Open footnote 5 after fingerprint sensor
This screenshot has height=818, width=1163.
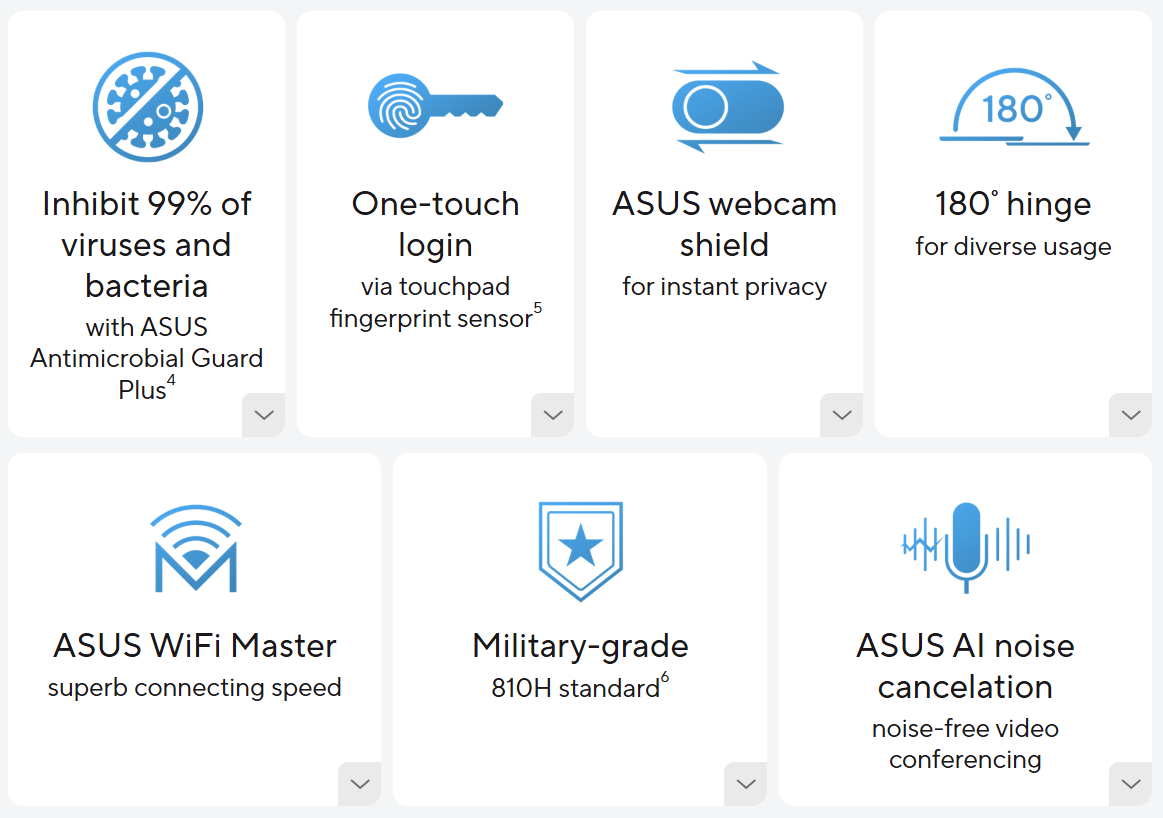pyautogui.click(x=538, y=308)
